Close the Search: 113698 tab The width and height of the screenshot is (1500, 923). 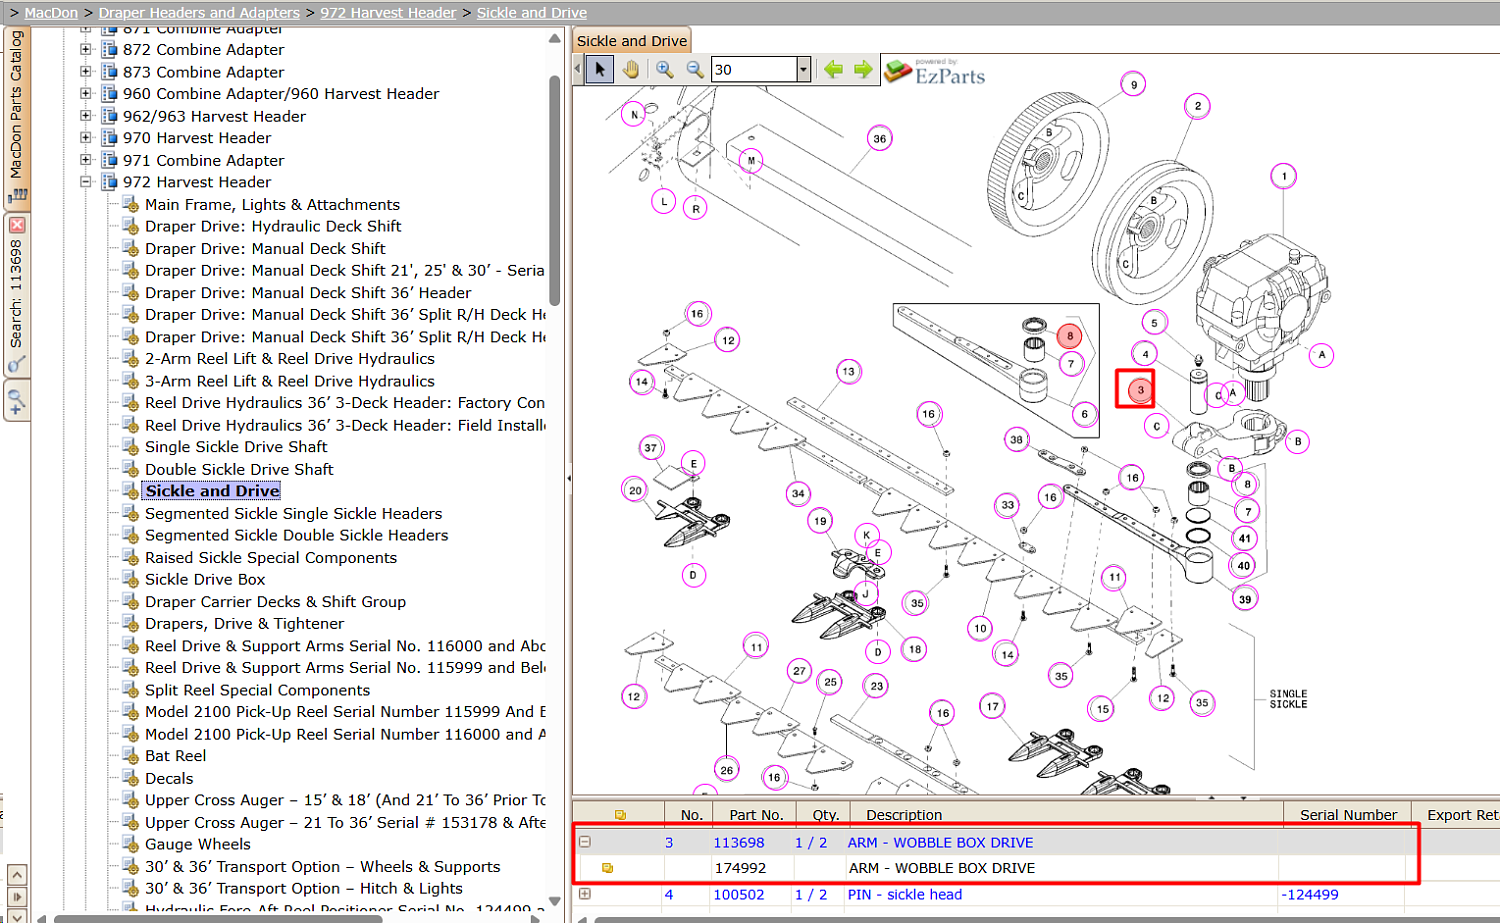(x=17, y=226)
